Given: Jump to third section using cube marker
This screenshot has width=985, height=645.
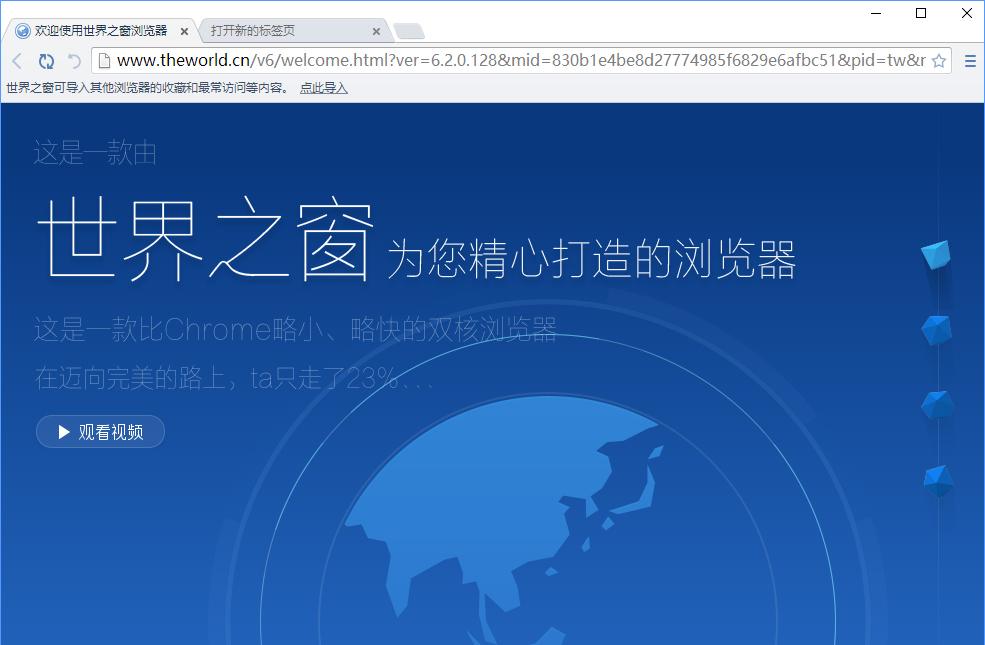Looking at the screenshot, I should point(937,404).
